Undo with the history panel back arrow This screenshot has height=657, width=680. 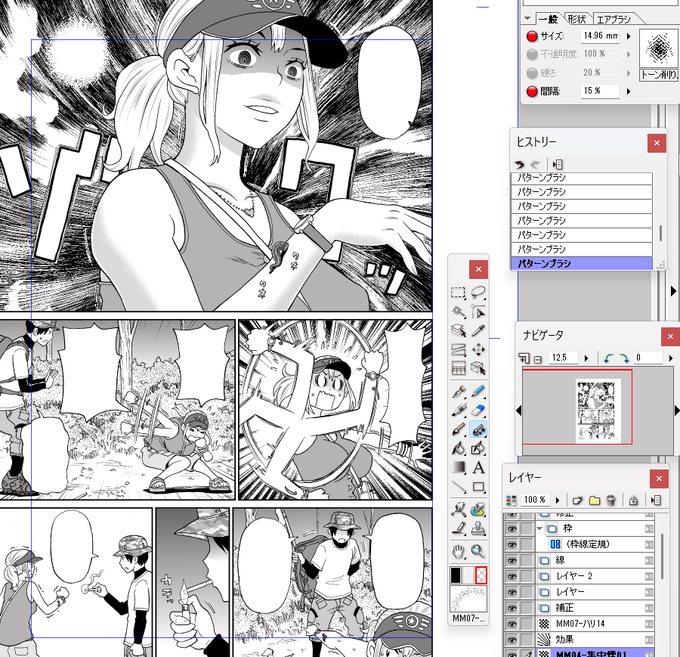coord(519,164)
